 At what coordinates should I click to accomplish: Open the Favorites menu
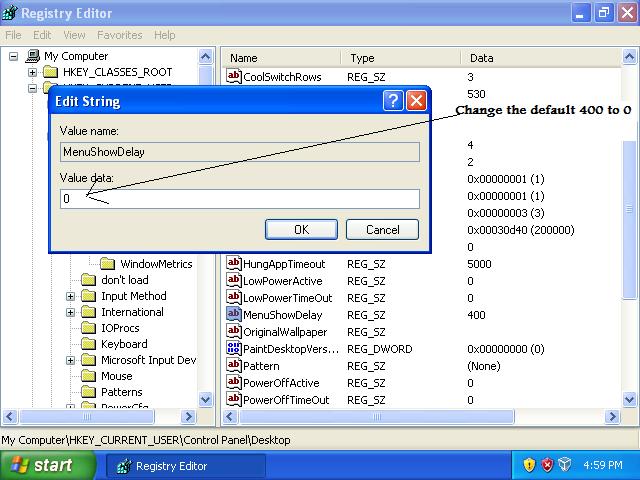[x=120, y=35]
